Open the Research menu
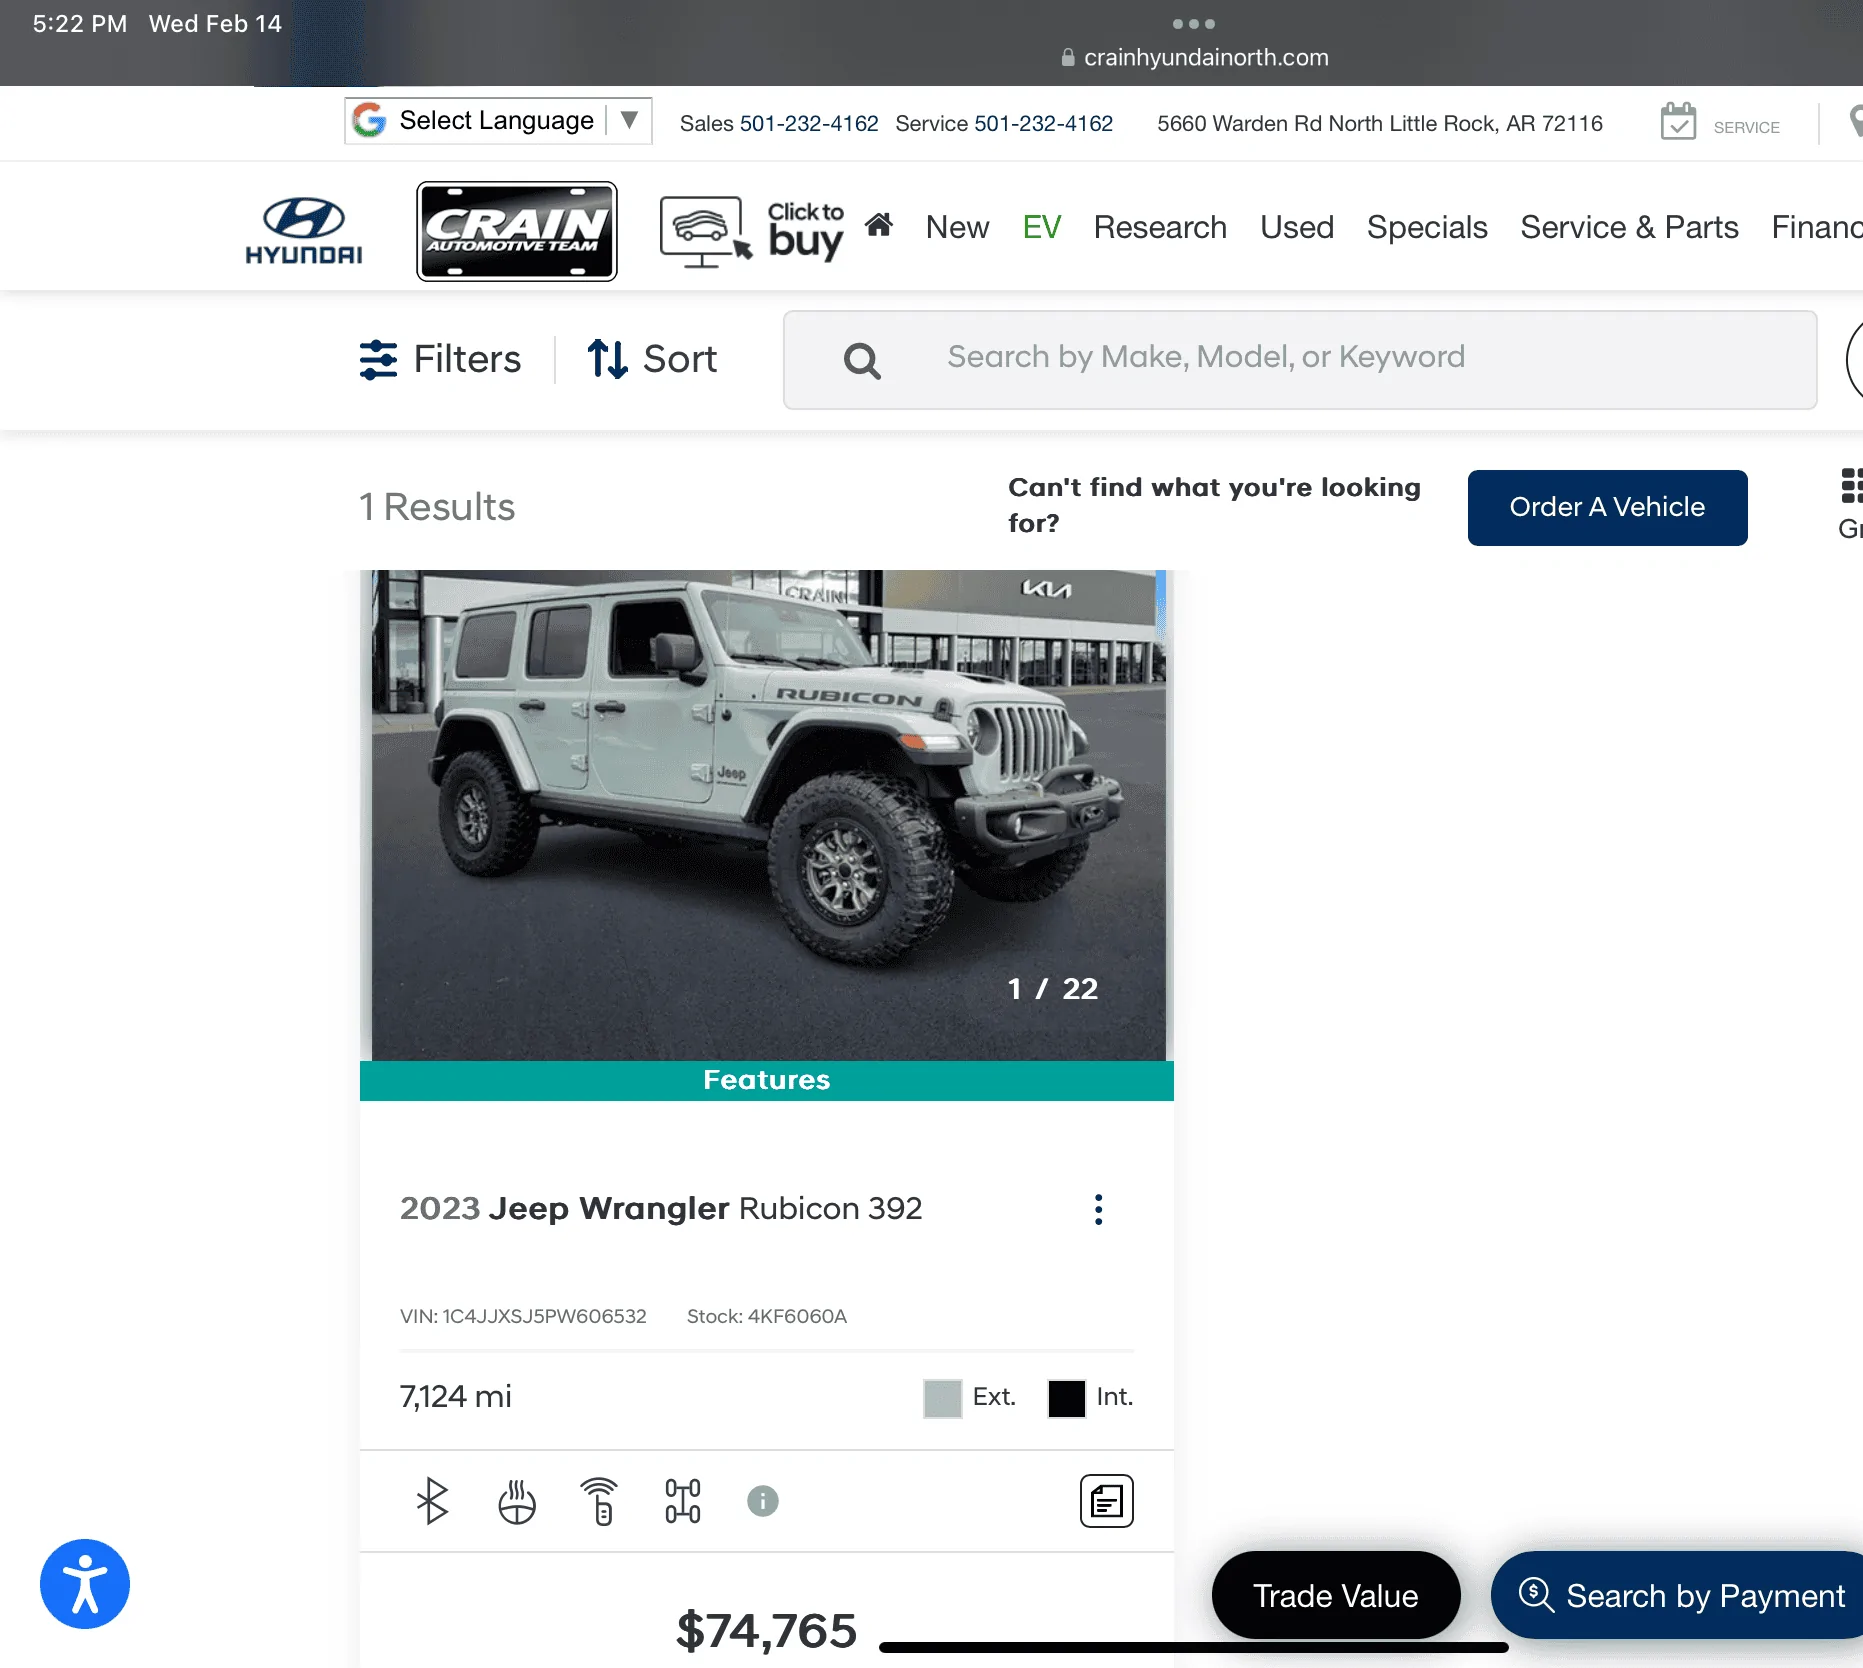 (1160, 227)
